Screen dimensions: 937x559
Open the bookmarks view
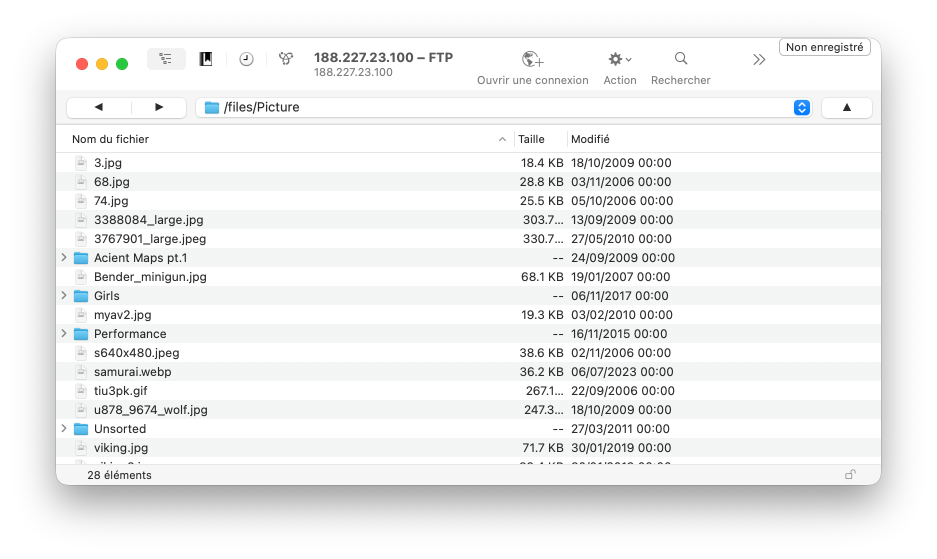206,59
